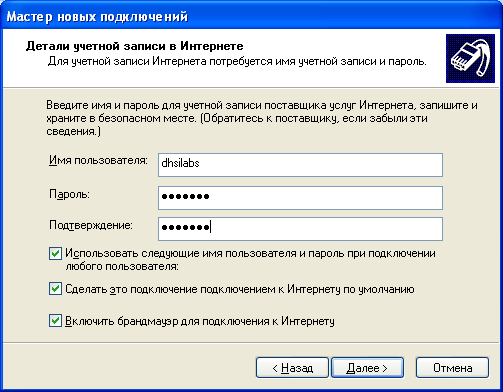Image resolution: width=503 pixels, height=392 pixels.
Task: Click the heading 'Детали учетной записи в Интернете'
Action: (134, 46)
